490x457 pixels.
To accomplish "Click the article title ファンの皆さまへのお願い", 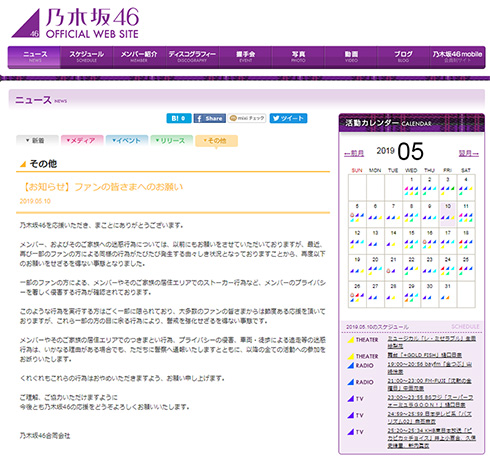I will tap(102, 187).
